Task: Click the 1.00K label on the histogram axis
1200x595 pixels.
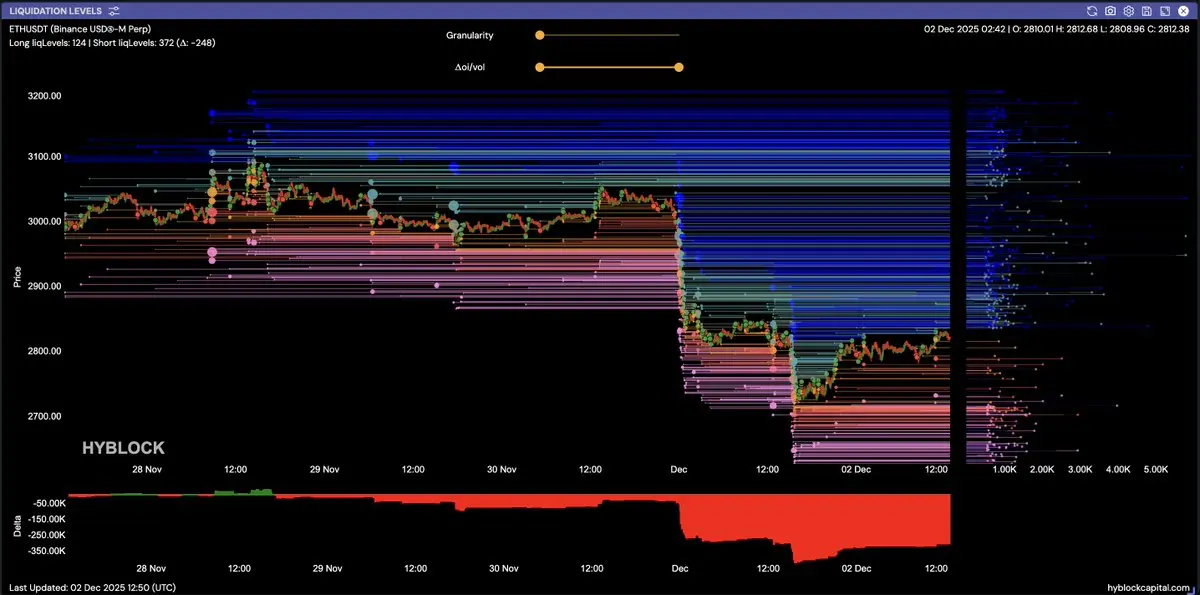Action: click(x=1004, y=469)
